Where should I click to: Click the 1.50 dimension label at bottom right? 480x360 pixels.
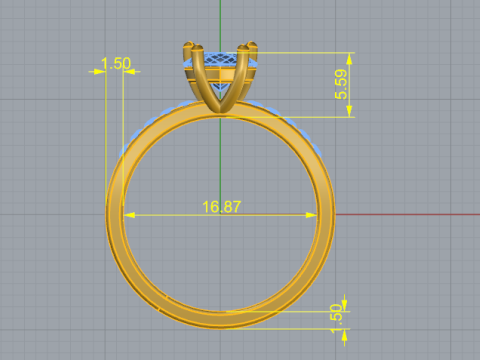(336, 319)
